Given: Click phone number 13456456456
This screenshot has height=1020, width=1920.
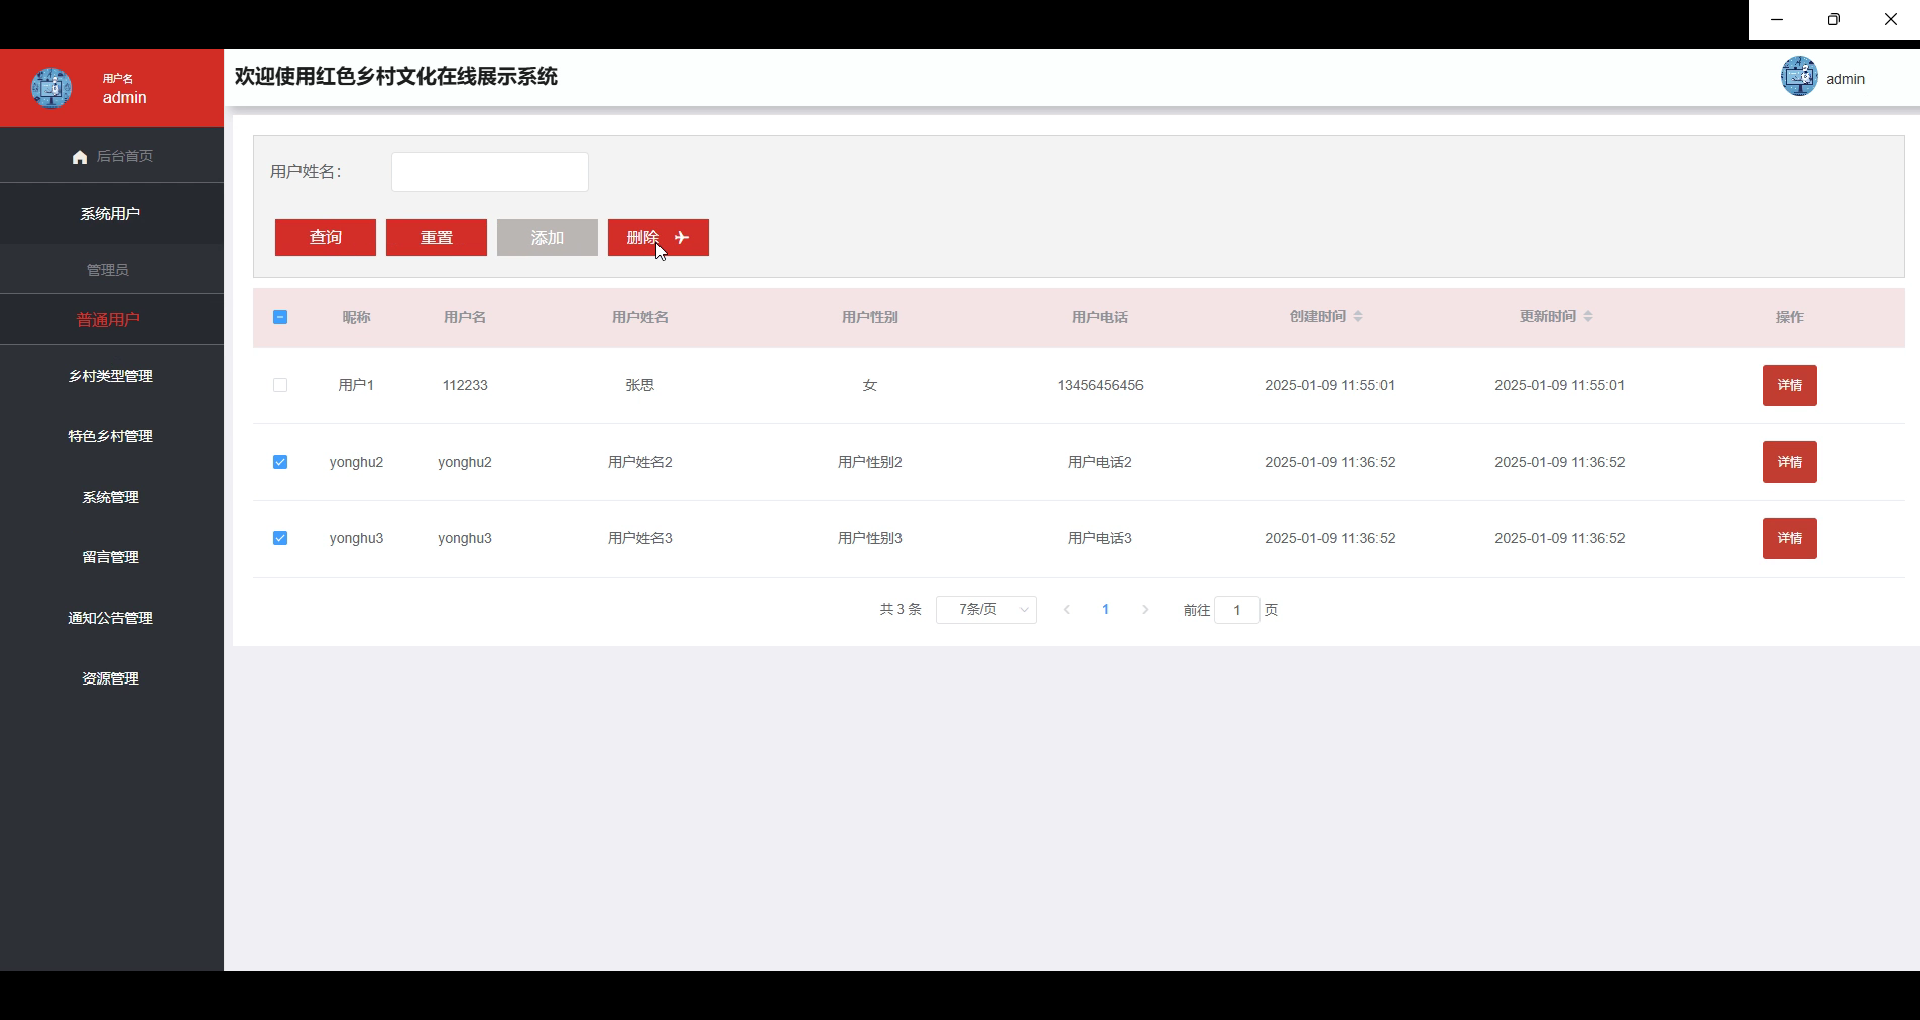Looking at the screenshot, I should point(1100,385).
